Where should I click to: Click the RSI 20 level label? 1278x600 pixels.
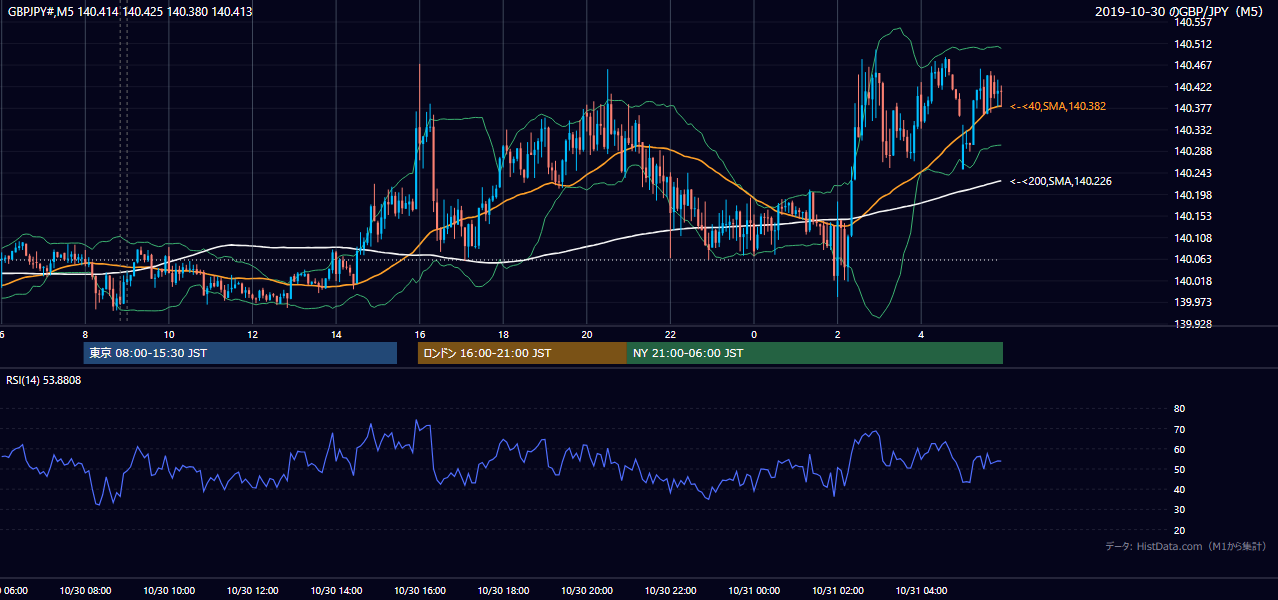(x=1179, y=530)
